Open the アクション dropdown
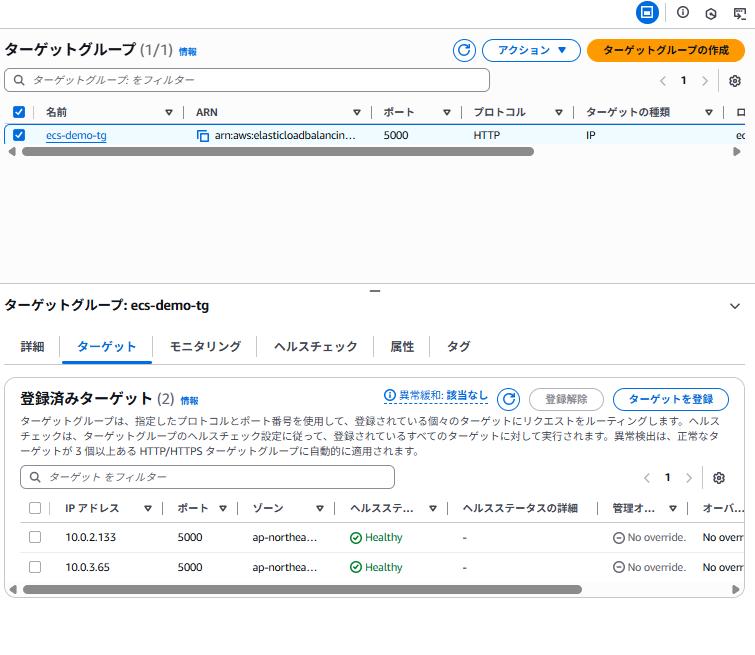The width and height of the screenshot is (755, 655). 531,50
